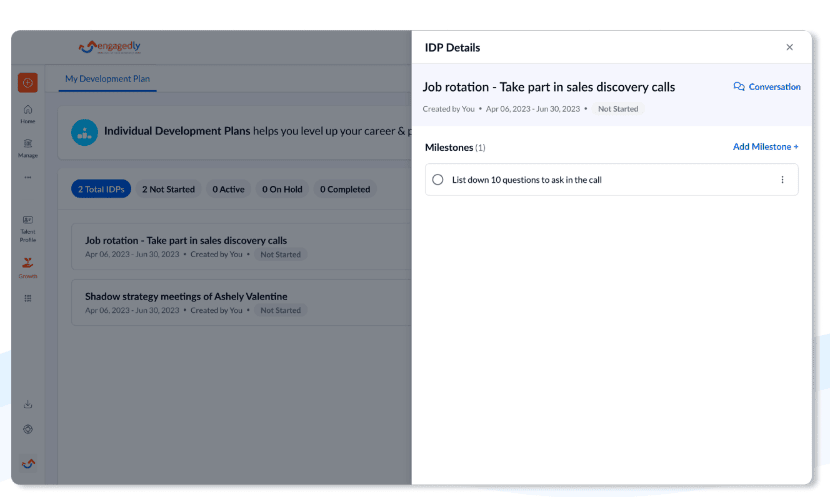Click Not Started badge on Shadow strategy card
The height and width of the screenshot is (497, 830).
tap(281, 310)
